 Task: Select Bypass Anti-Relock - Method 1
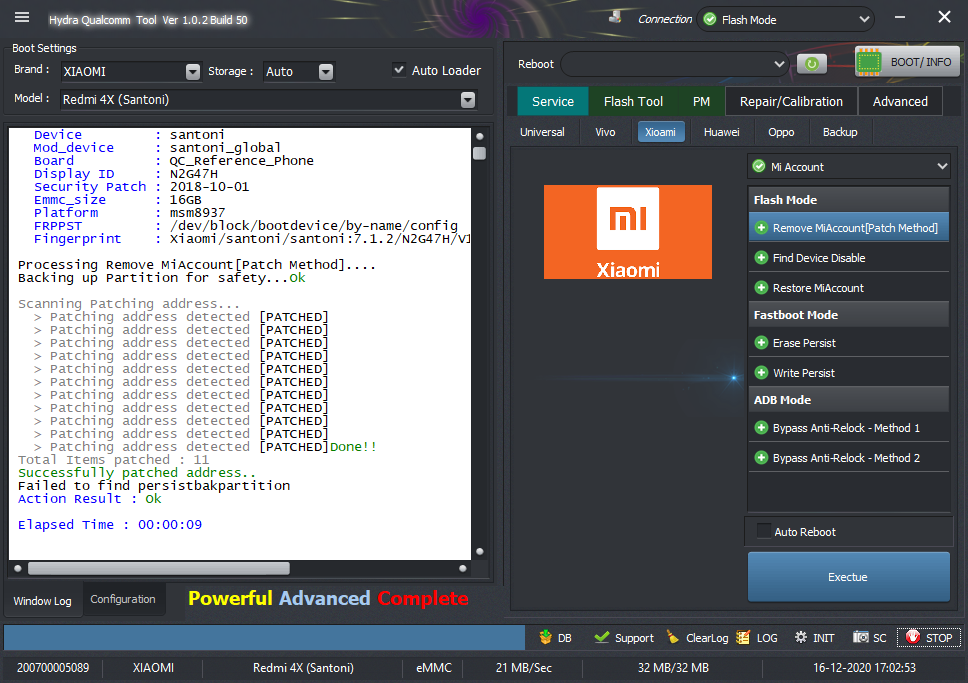[849, 428]
